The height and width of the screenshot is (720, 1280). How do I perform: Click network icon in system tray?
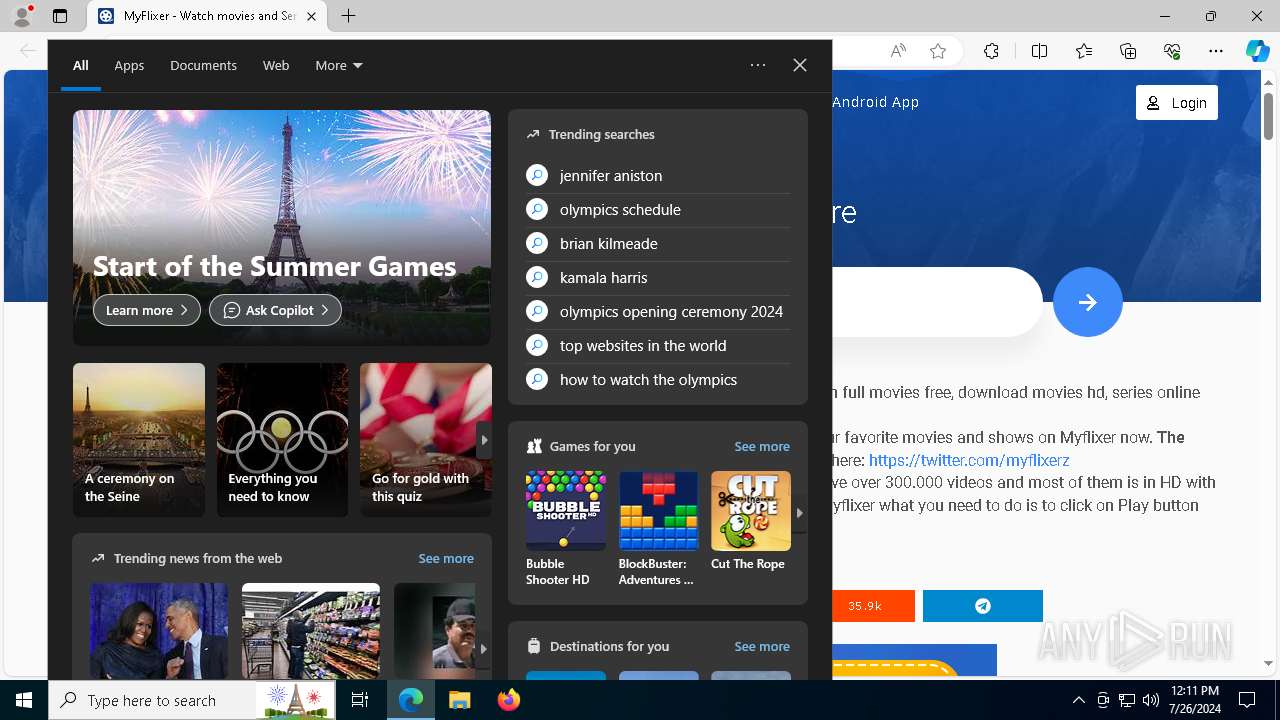pyautogui.click(x=1127, y=700)
